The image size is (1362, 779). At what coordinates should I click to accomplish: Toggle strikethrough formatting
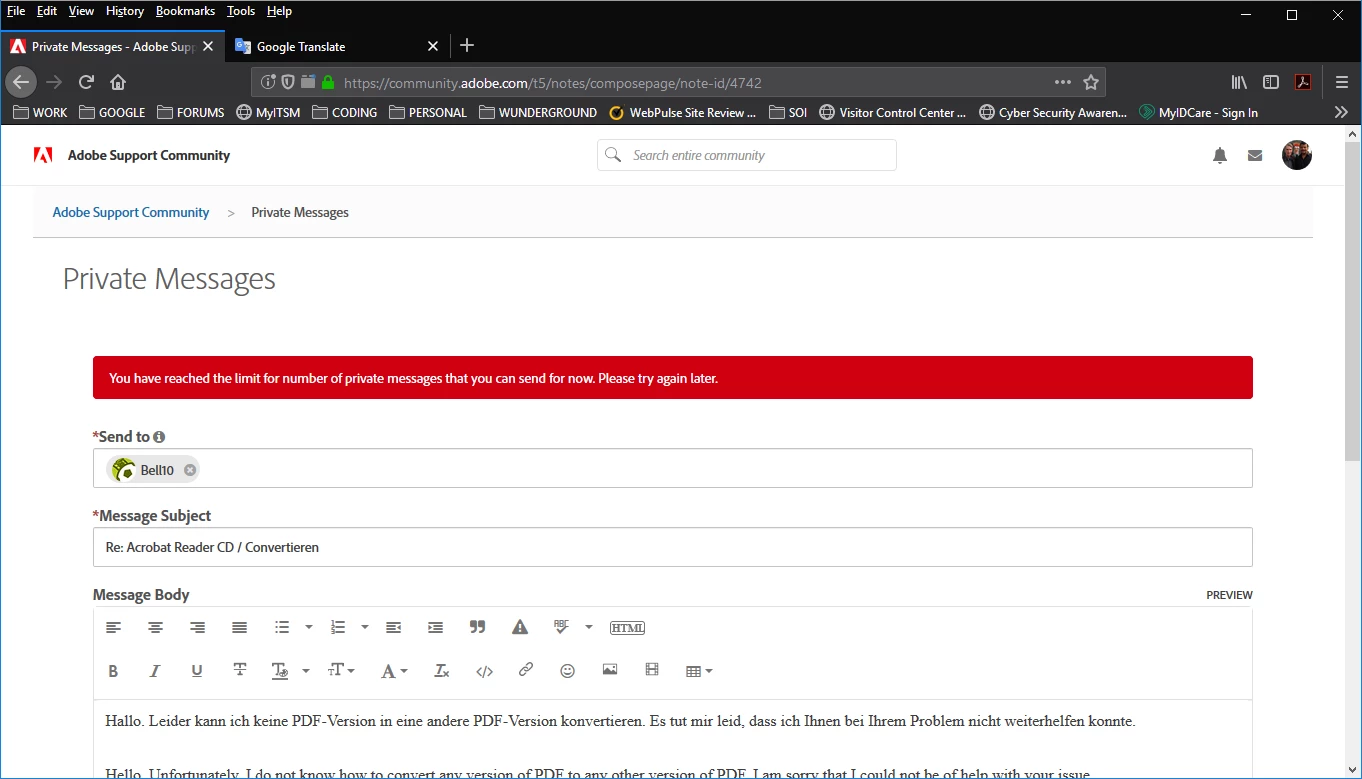[x=240, y=671]
